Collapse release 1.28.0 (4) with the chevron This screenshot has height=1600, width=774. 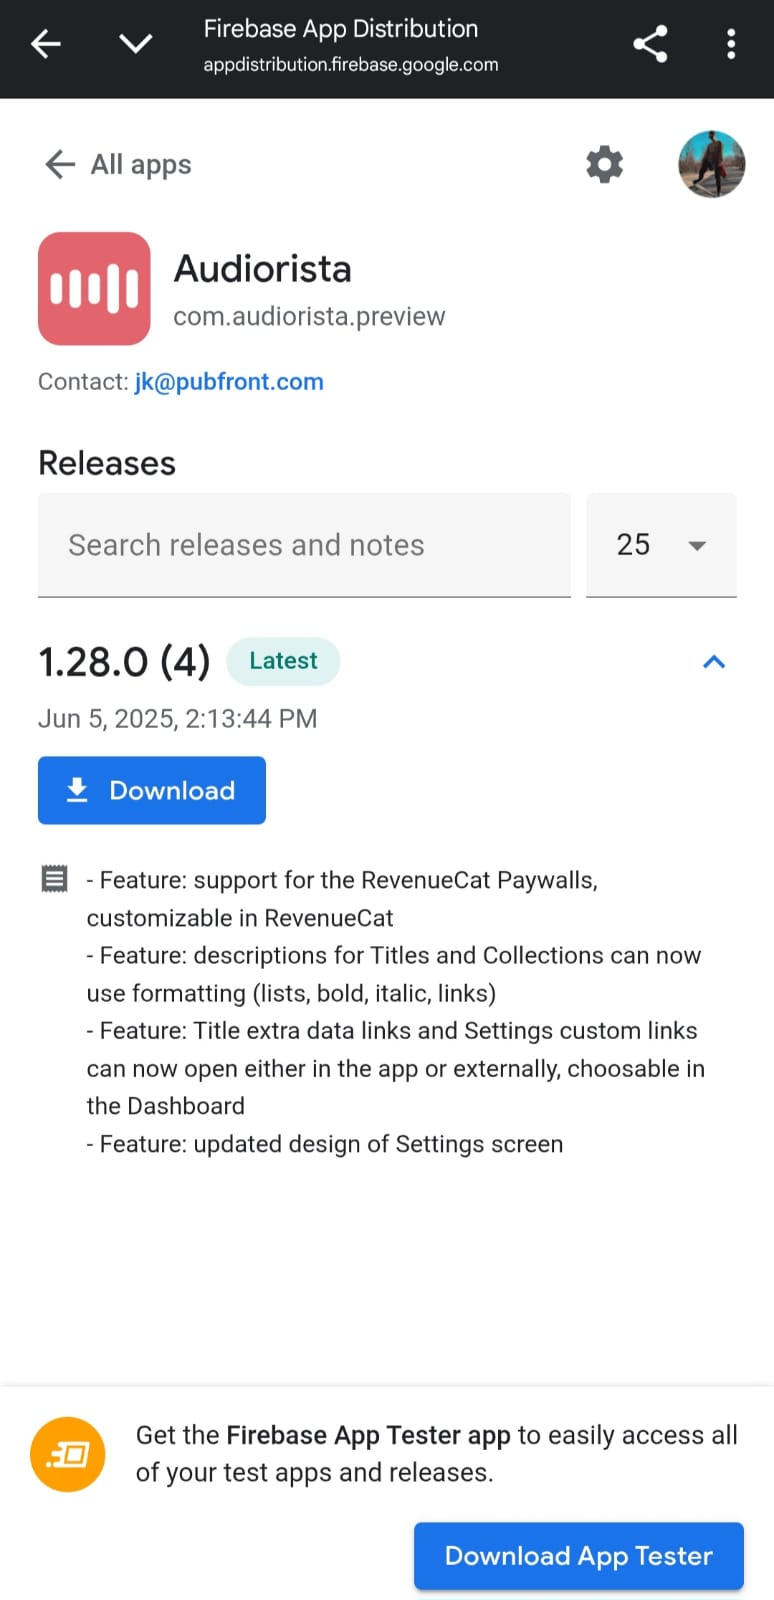click(714, 662)
